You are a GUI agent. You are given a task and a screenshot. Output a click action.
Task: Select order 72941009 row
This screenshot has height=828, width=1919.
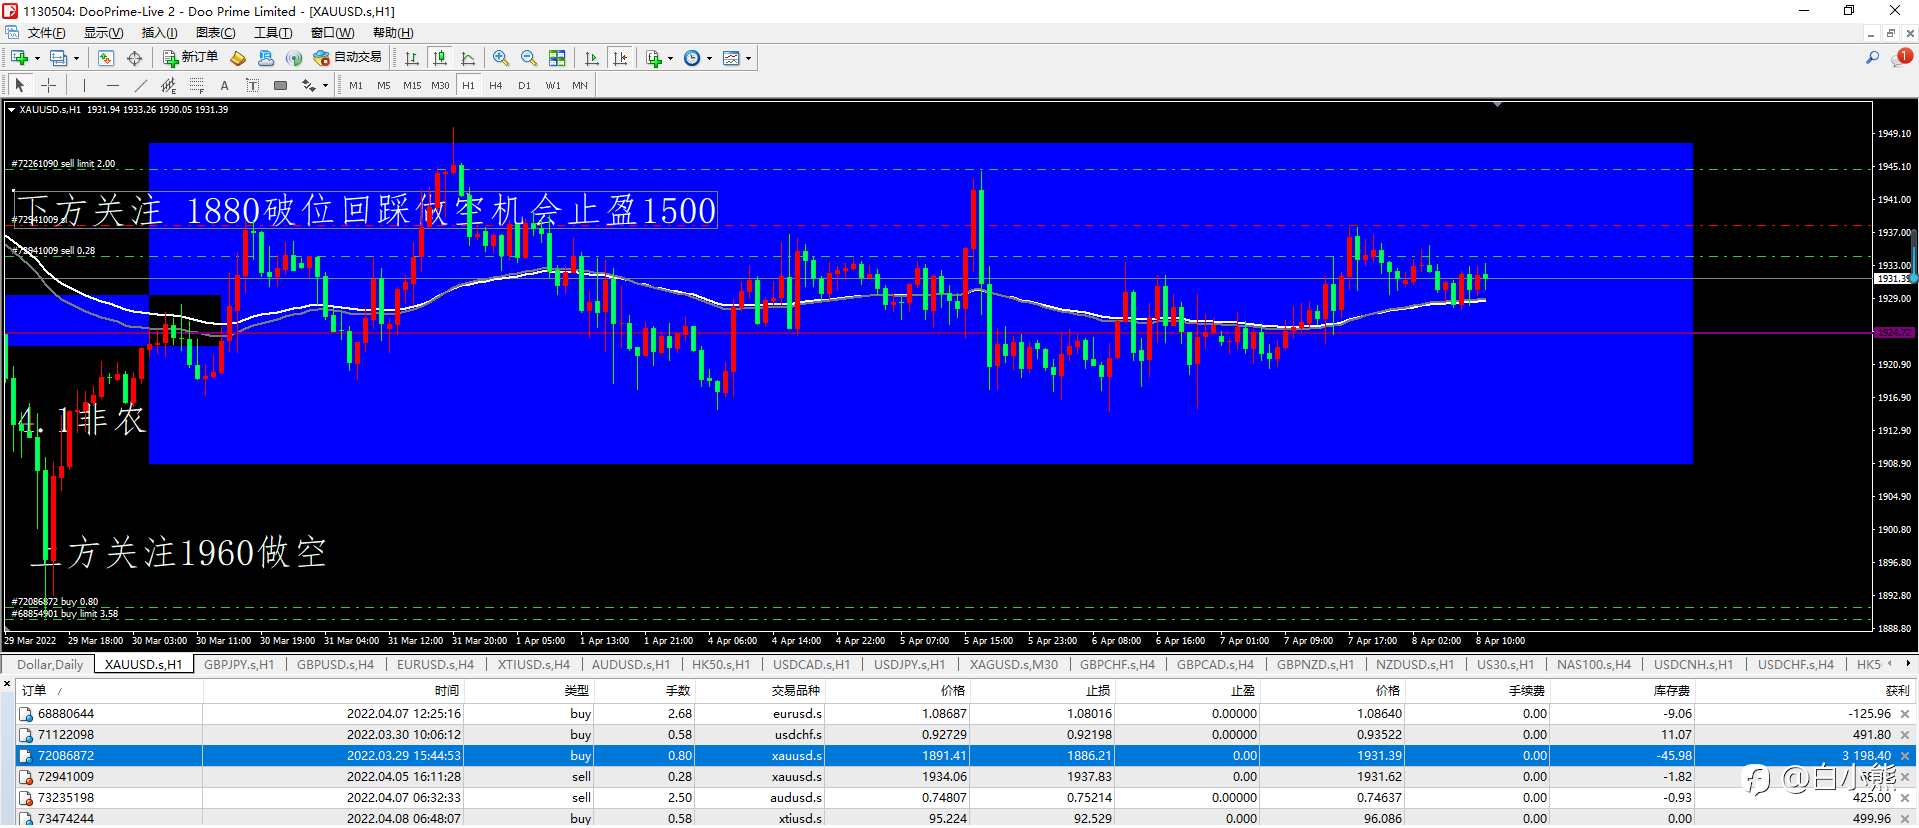click(x=66, y=777)
